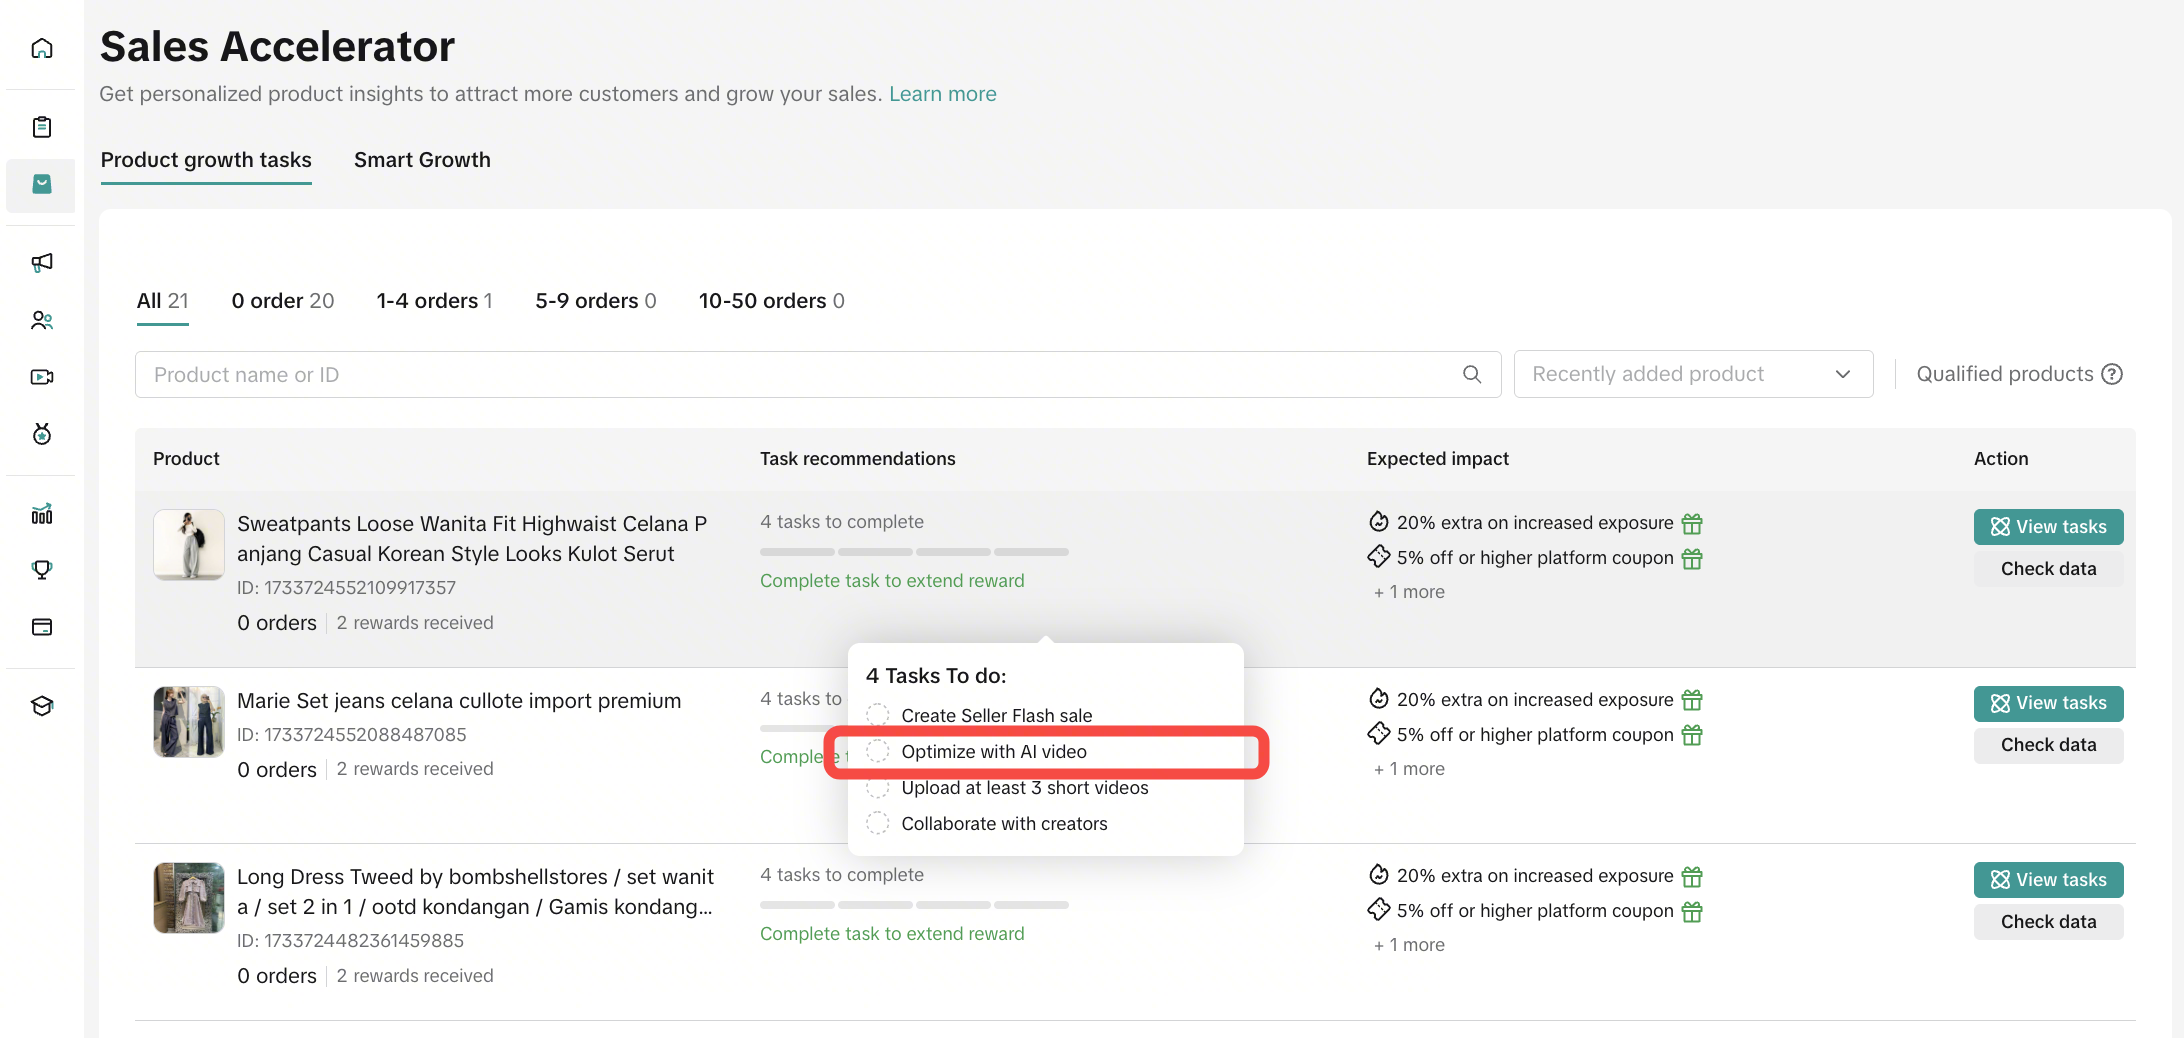Filter by the 0 order tab
The width and height of the screenshot is (2184, 1038).
(x=282, y=301)
